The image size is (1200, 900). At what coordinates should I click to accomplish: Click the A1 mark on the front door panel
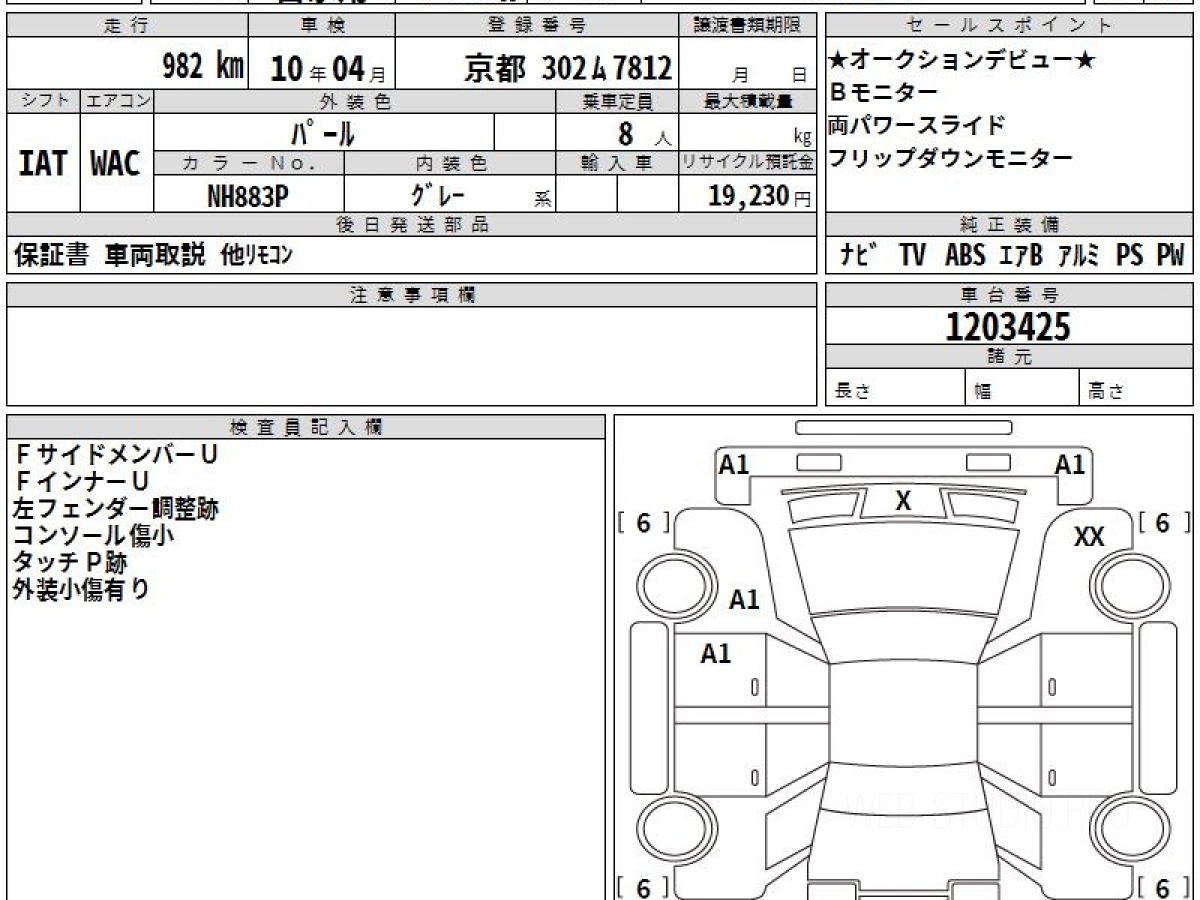tap(715, 654)
